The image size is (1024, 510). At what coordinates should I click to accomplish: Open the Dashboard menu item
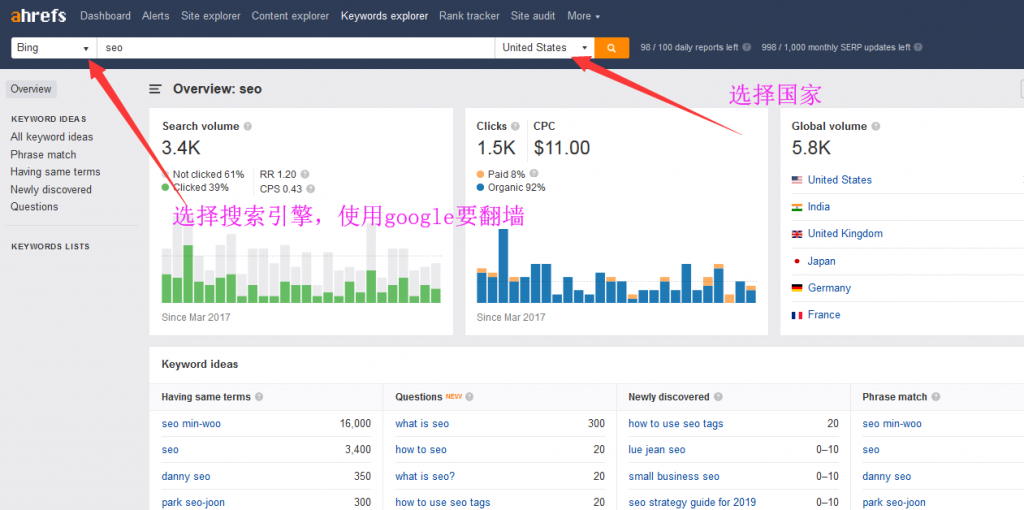coord(105,16)
